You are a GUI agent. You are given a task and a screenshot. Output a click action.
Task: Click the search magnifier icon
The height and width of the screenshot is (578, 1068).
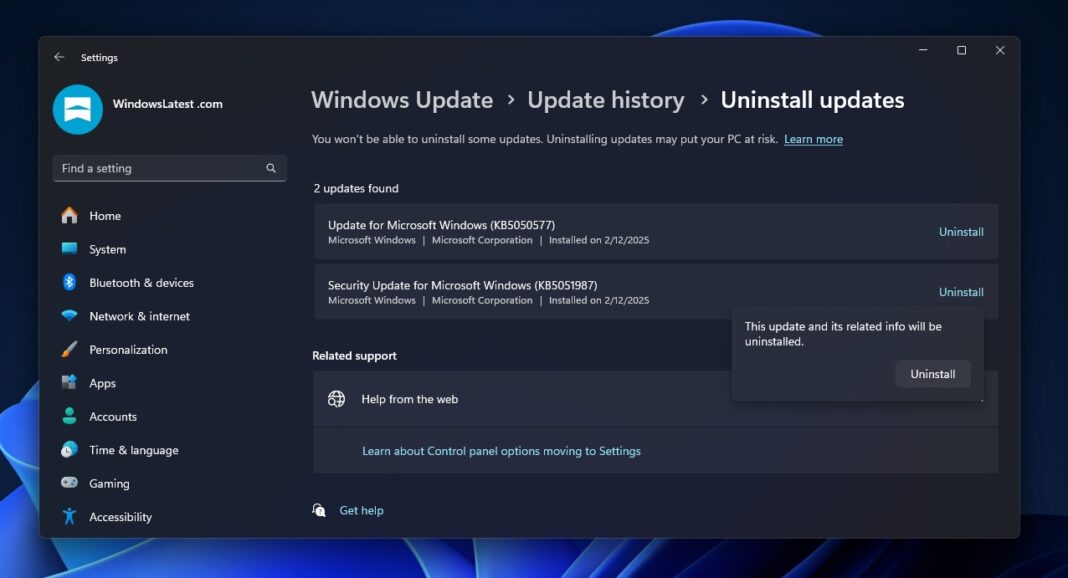pos(271,168)
